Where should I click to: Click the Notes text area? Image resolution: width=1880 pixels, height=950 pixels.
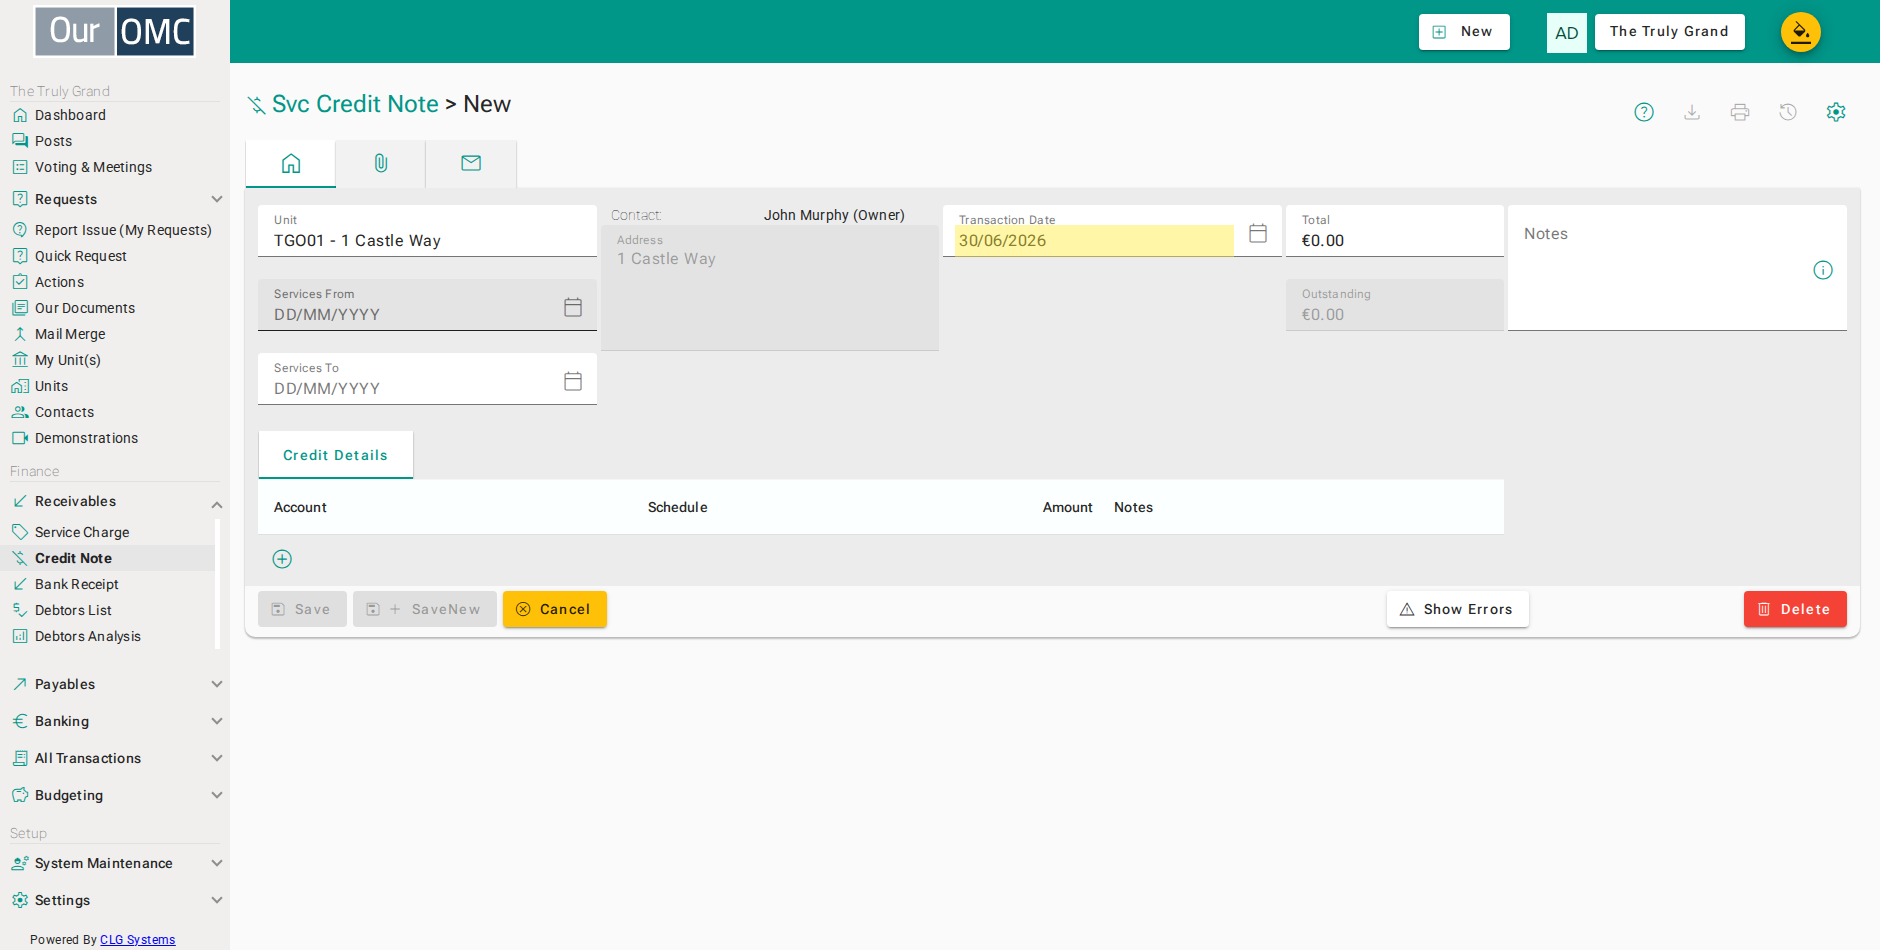point(1677,268)
